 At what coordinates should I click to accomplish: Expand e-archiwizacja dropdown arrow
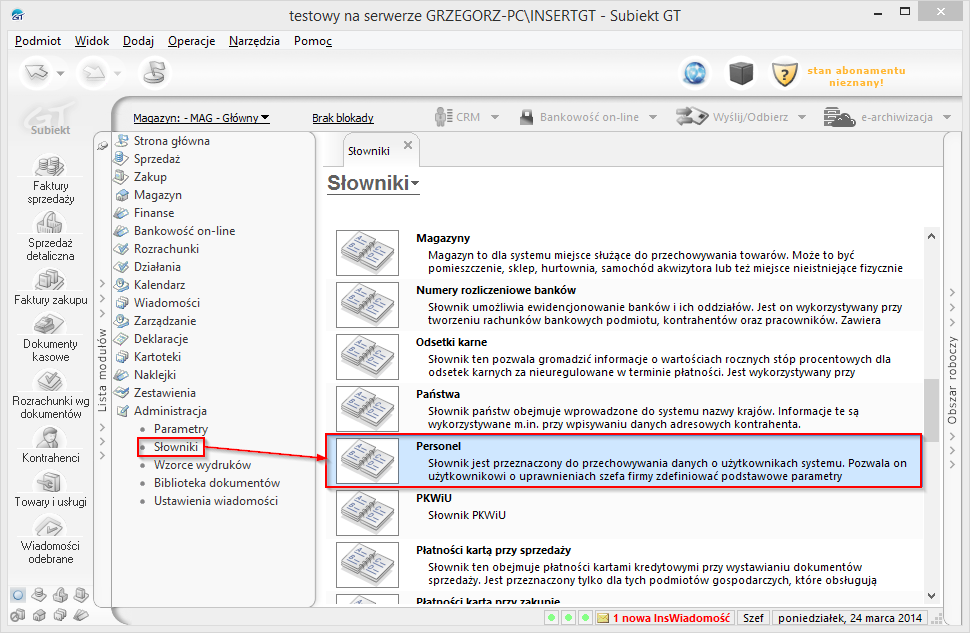[x=947, y=117]
